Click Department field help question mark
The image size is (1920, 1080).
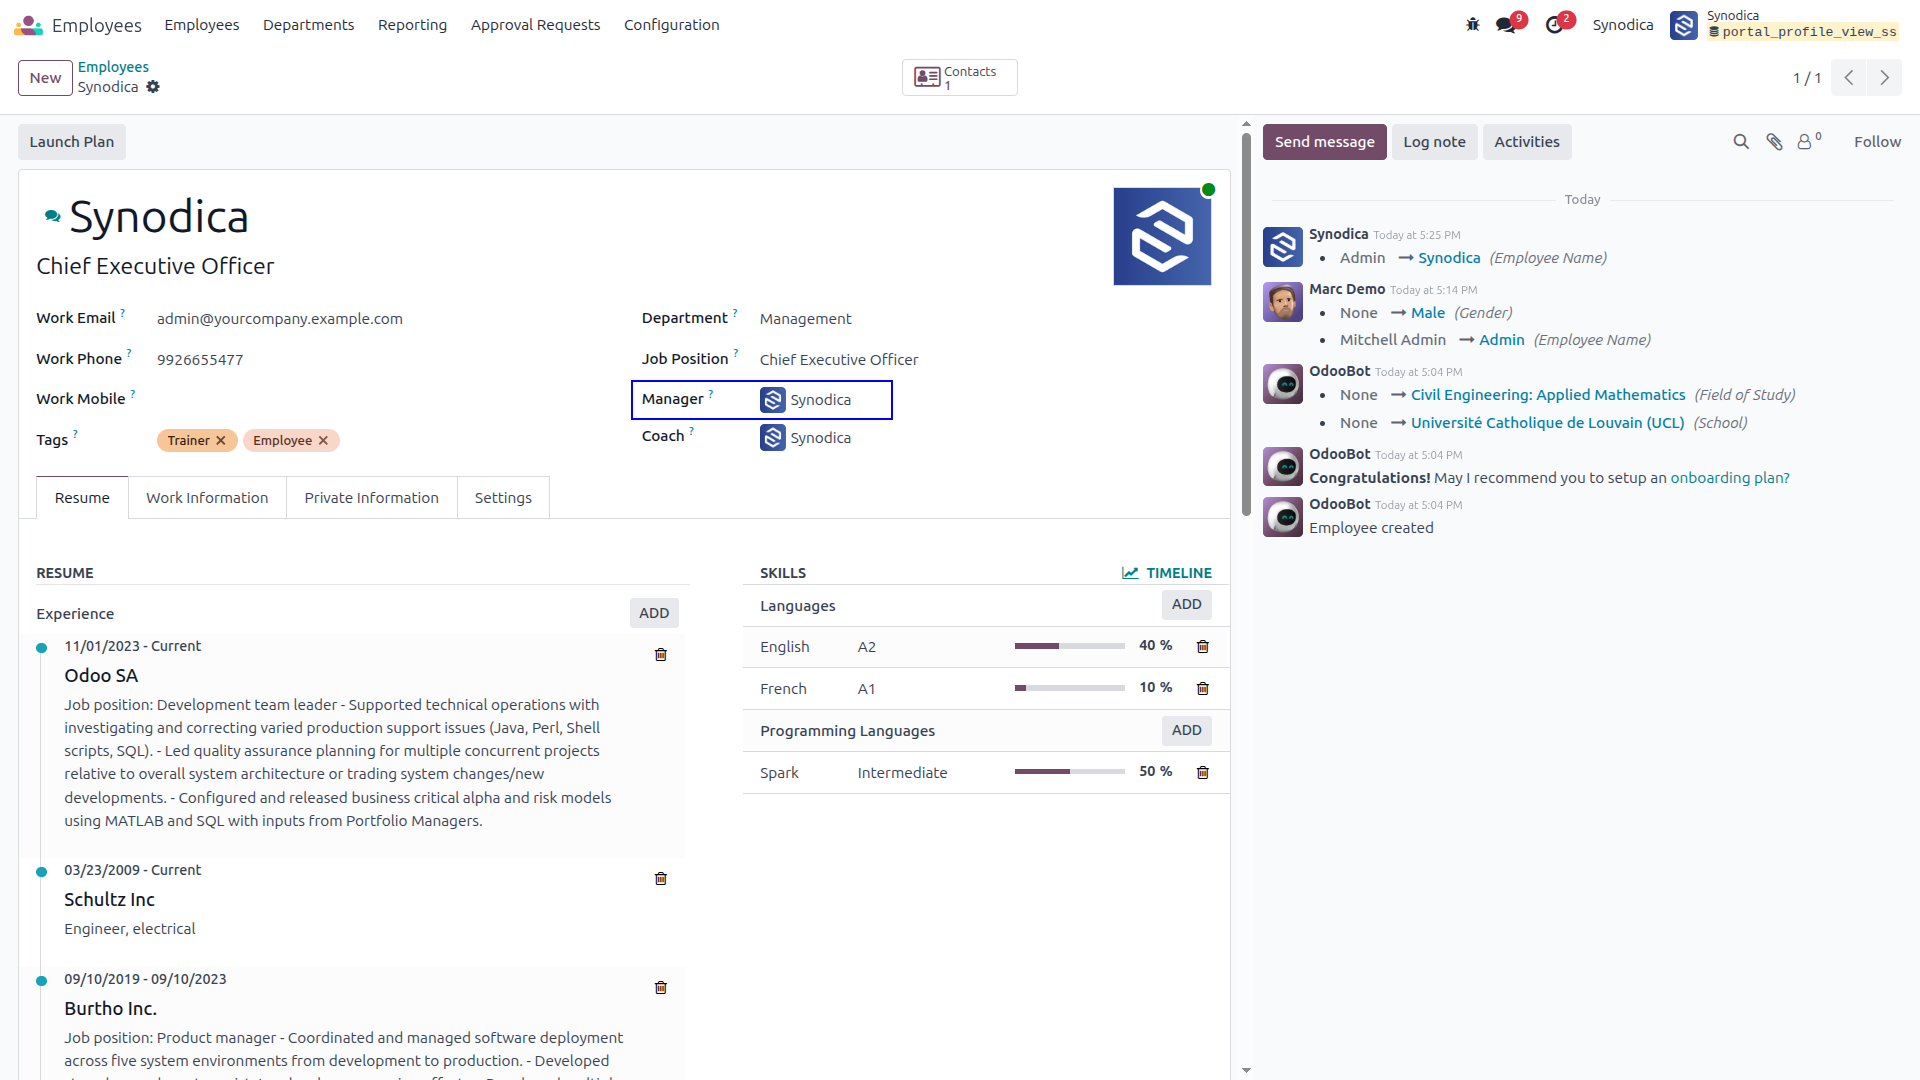[x=735, y=313]
